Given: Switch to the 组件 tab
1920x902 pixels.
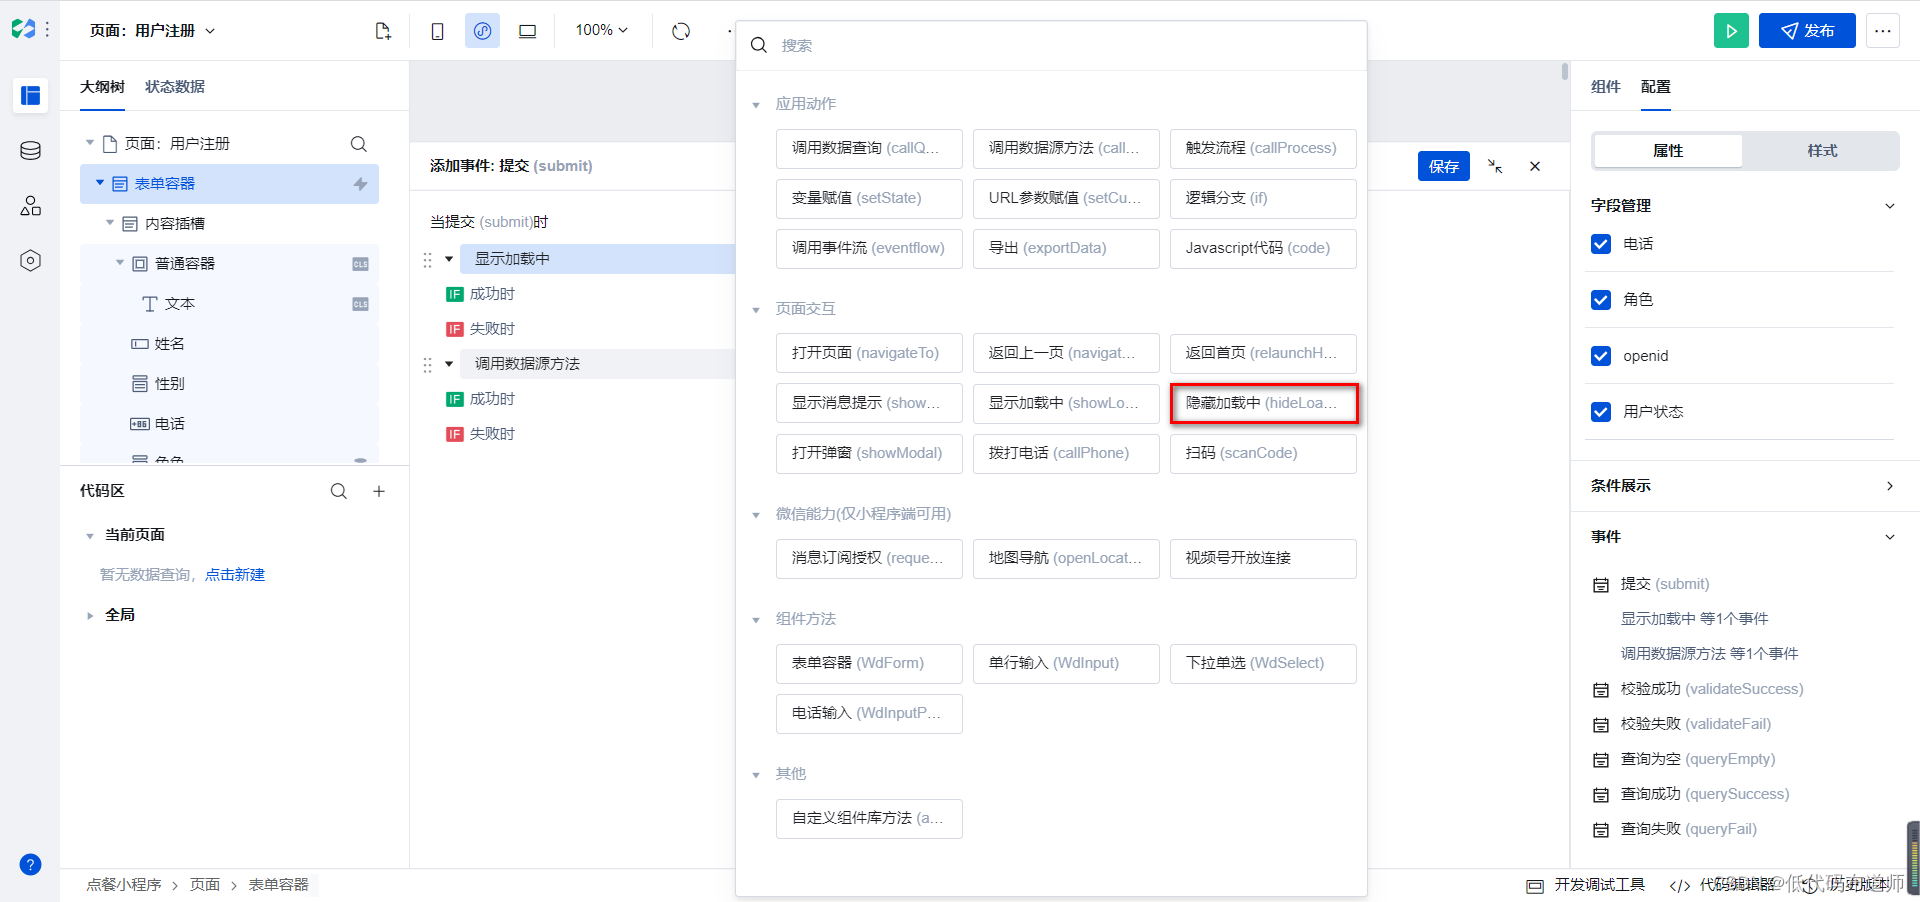Looking at the screenshot, I should (x=1605, y=87).
